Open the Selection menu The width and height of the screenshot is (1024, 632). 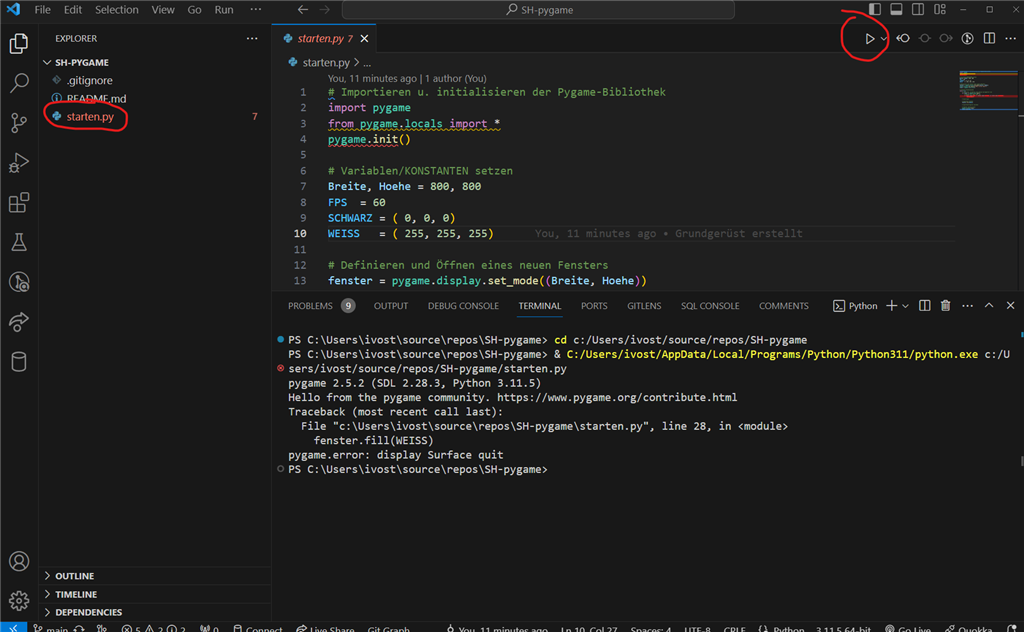[117, 10]
